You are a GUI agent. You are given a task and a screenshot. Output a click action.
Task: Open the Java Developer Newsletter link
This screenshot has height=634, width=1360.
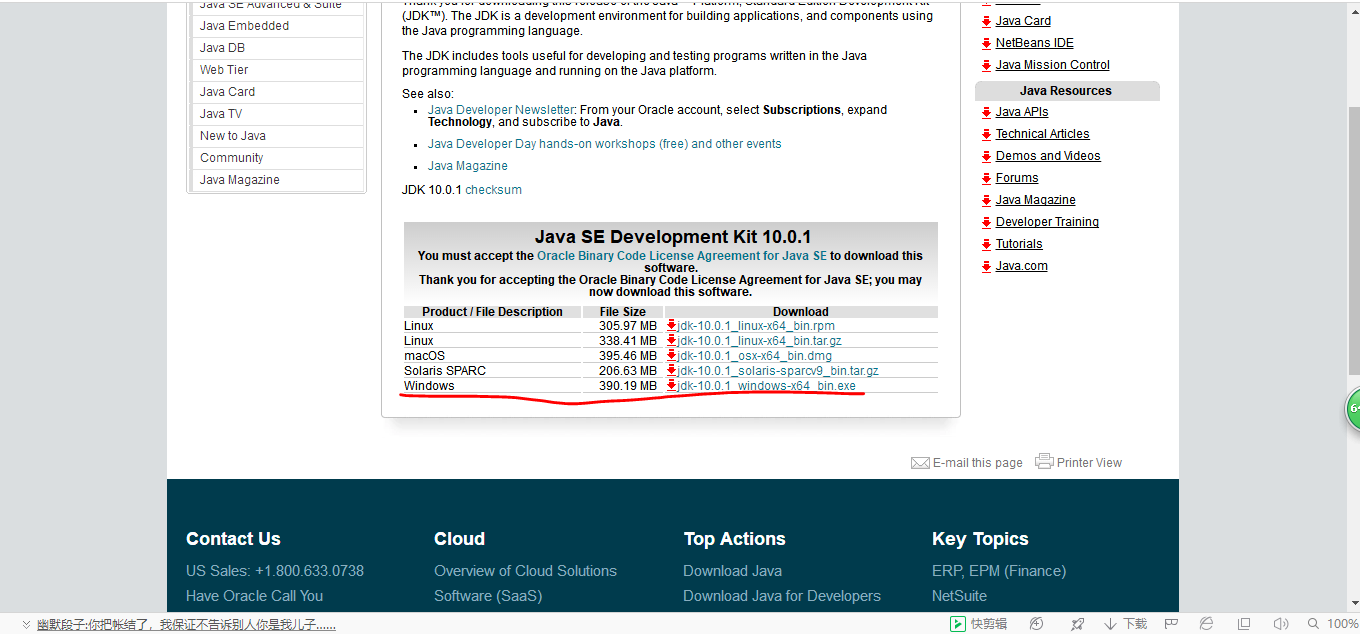pyautogui.click(x=501, y=110)
